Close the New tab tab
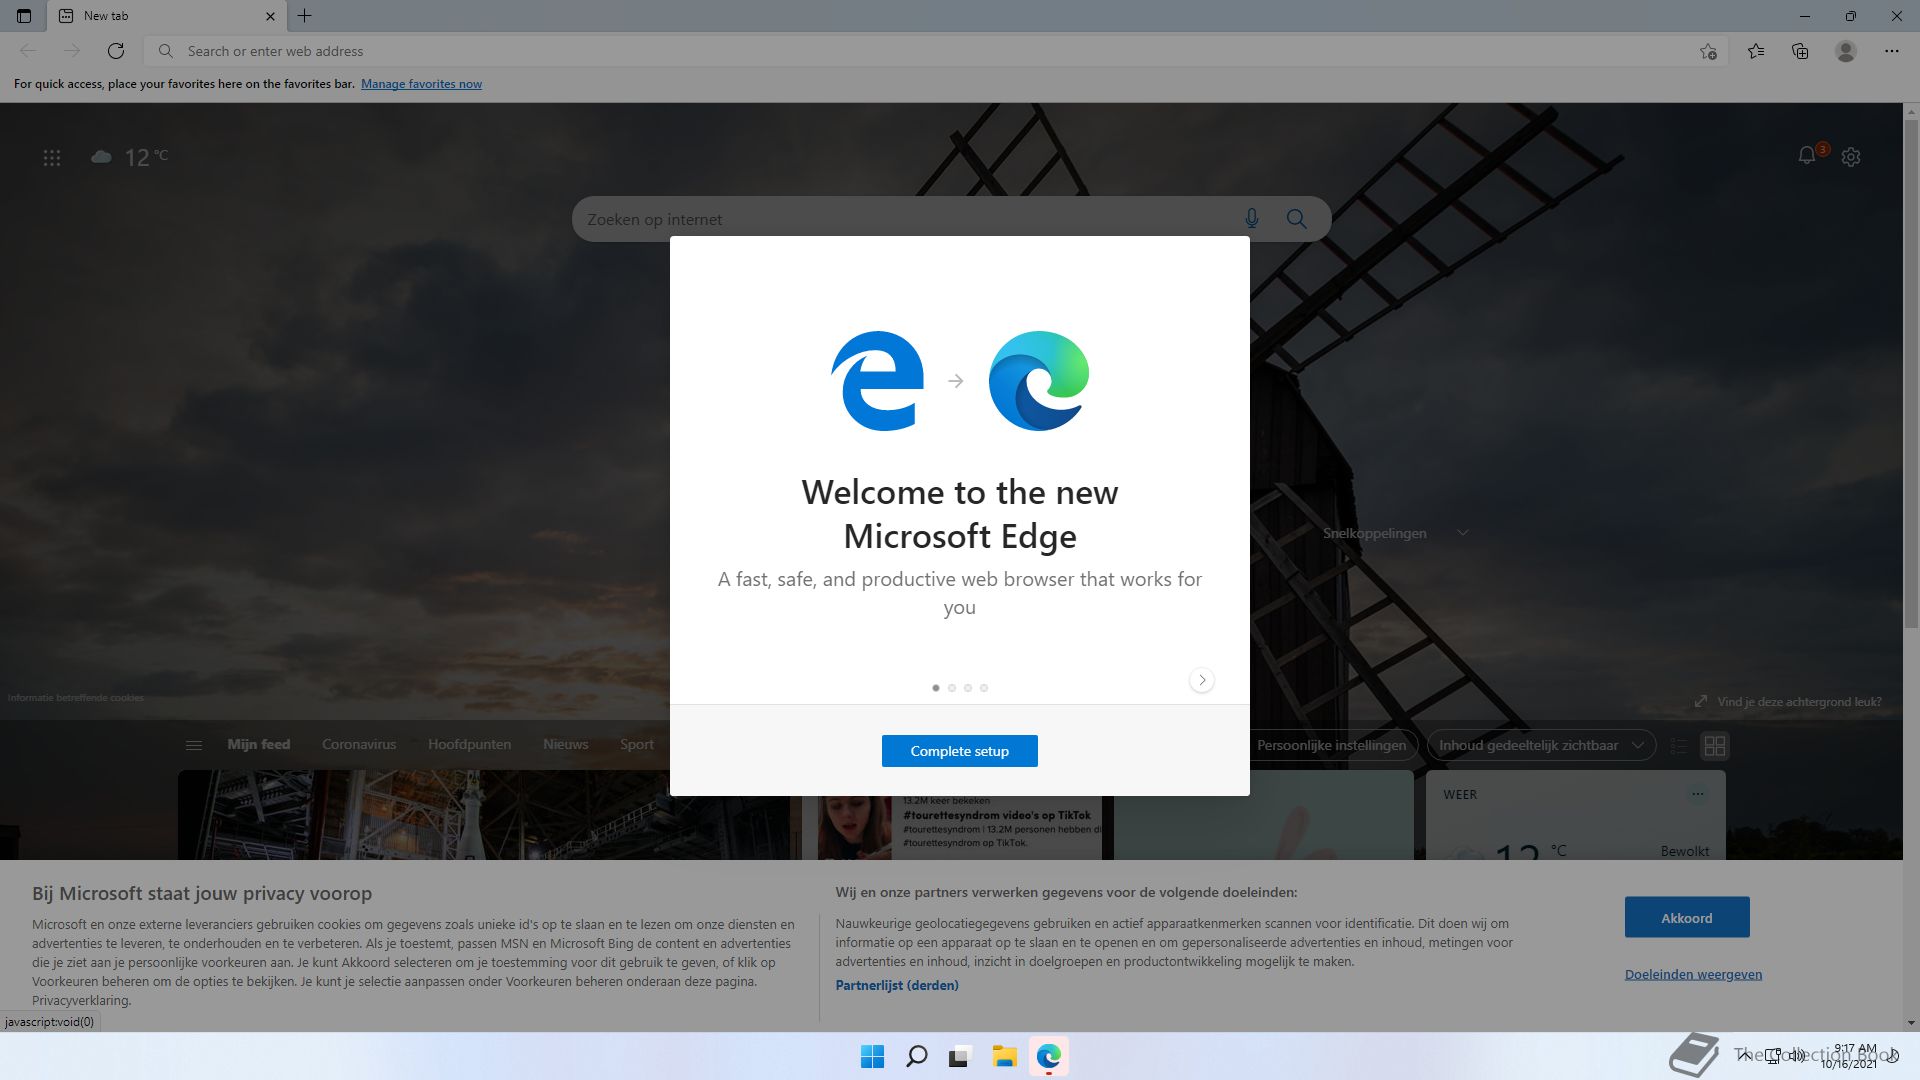Screen dimensions: 1920x1080 [x=270, y=16]
